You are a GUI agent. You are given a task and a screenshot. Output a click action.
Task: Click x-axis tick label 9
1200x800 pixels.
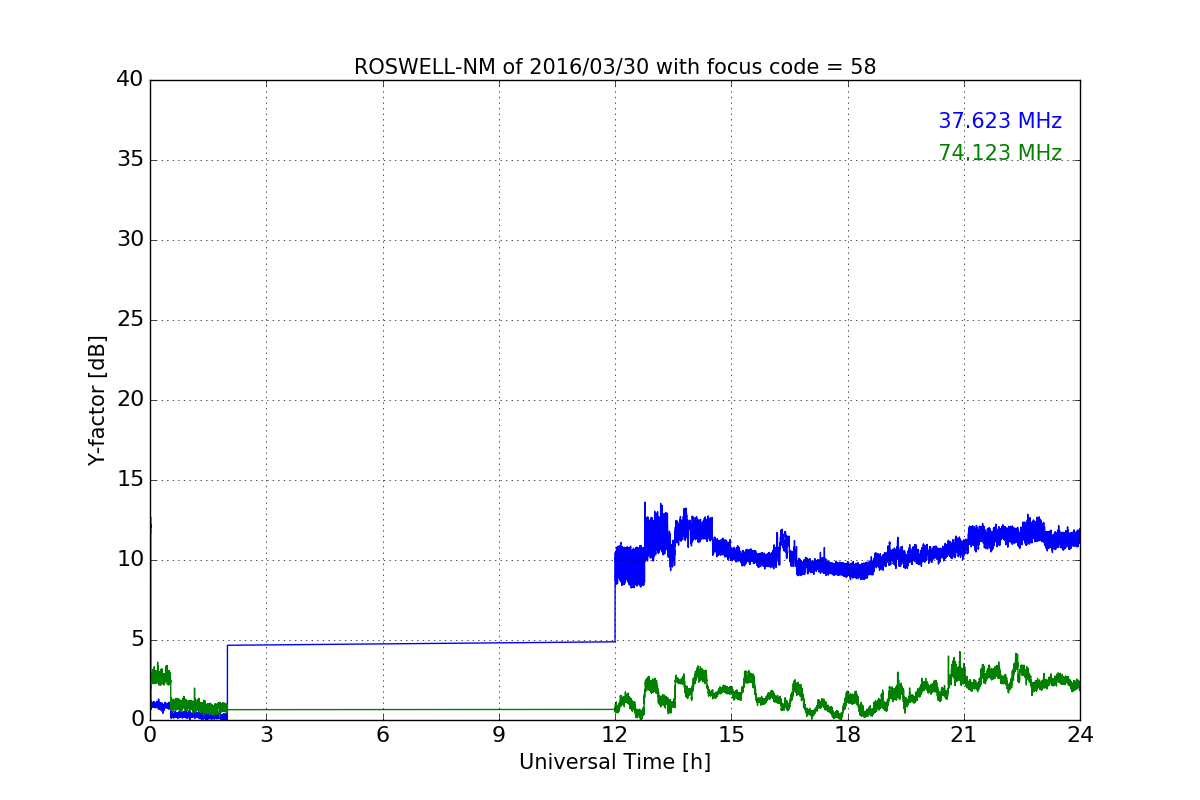[x=499, y=735]
